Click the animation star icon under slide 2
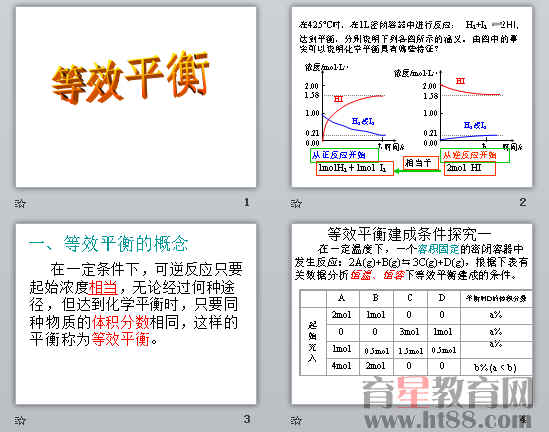Screen dimensions: 549x432 point(296,203)
